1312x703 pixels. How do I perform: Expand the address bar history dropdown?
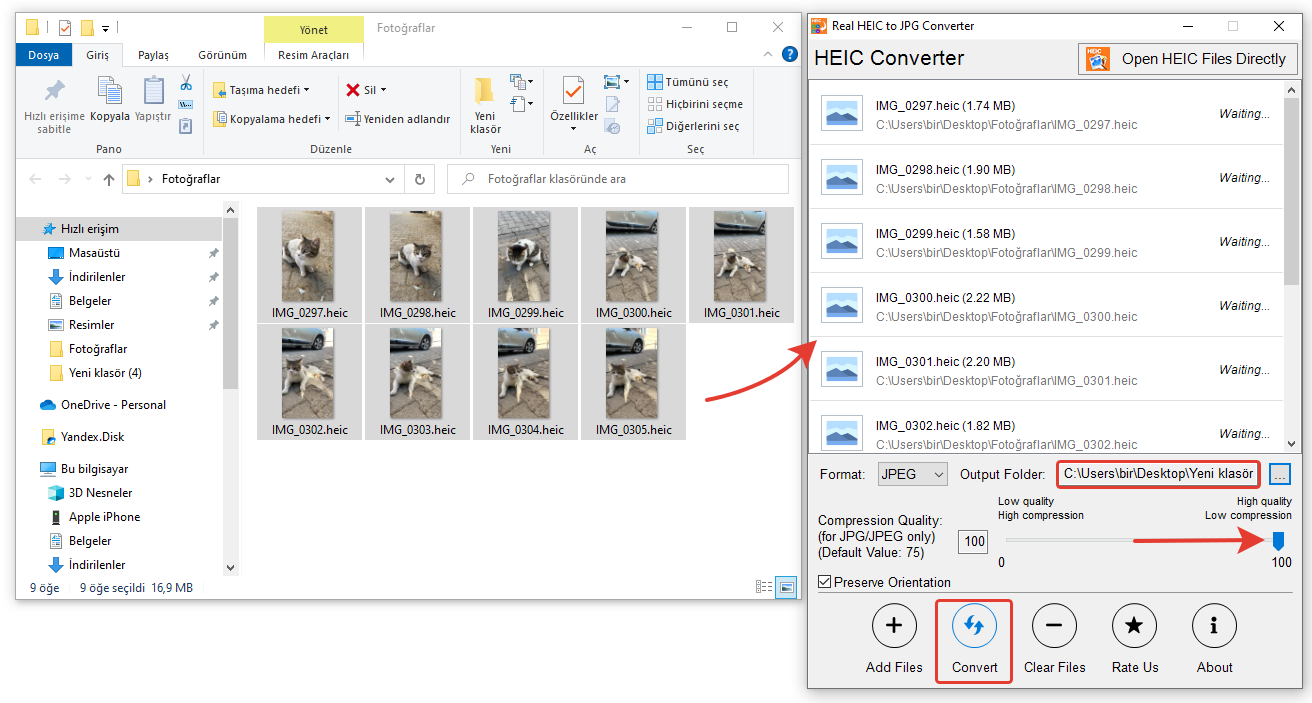click(390, 180)
